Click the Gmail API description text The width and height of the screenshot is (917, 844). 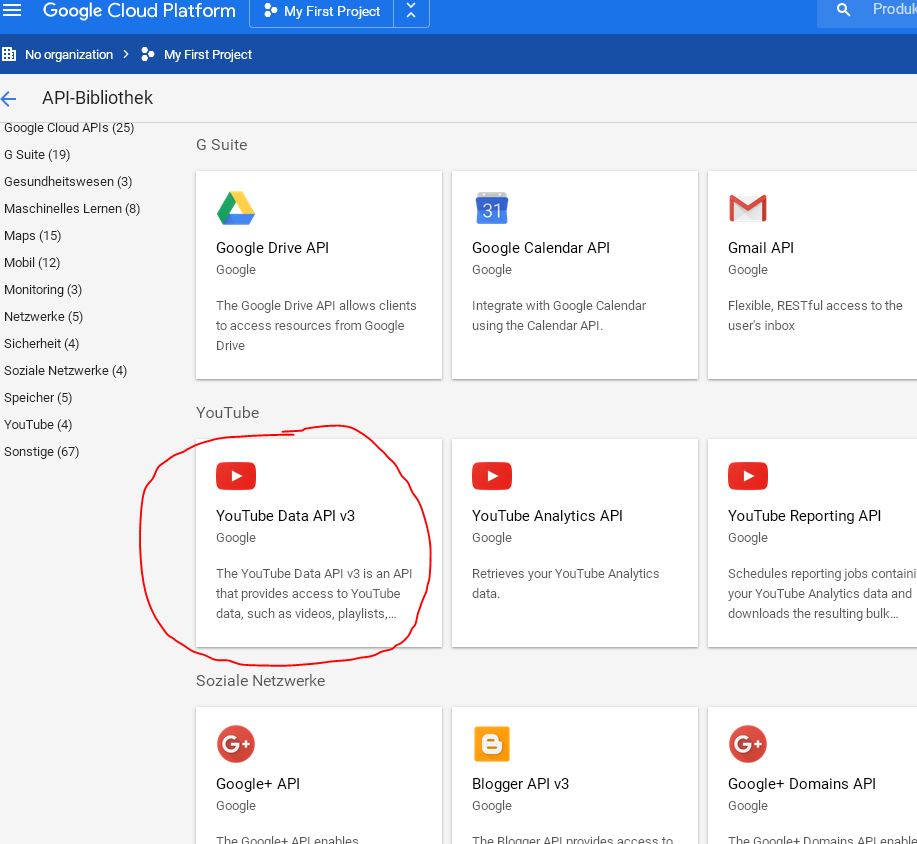(x=815, y=315)
